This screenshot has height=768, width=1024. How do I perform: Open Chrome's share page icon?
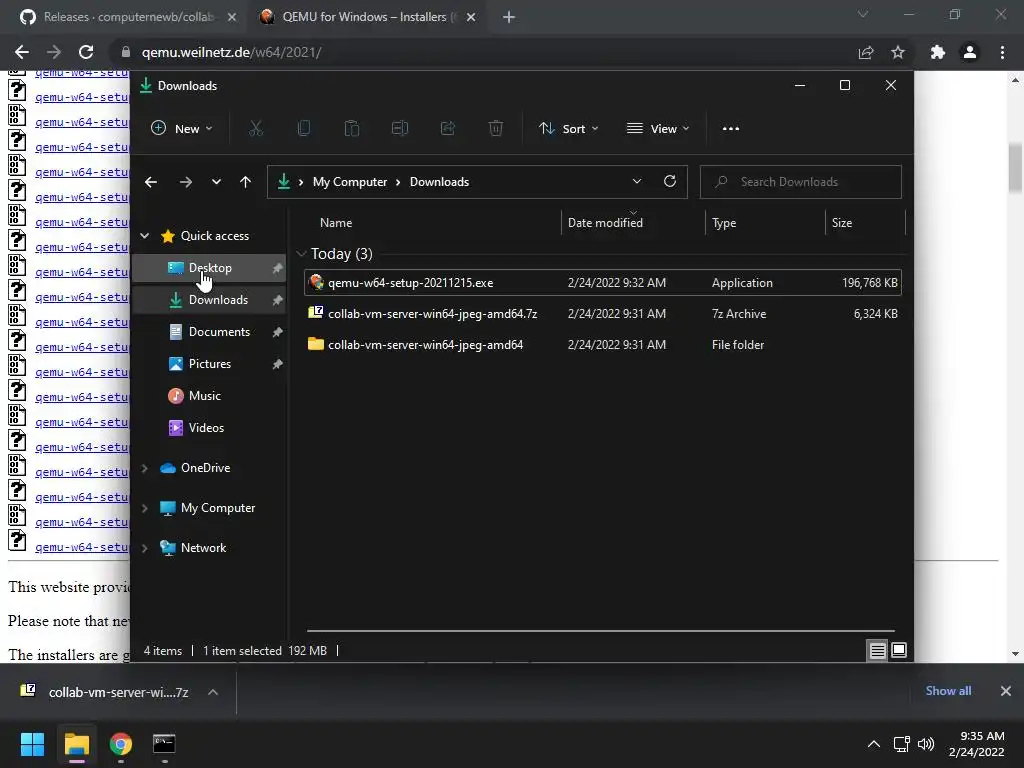[x=866, y=52]
